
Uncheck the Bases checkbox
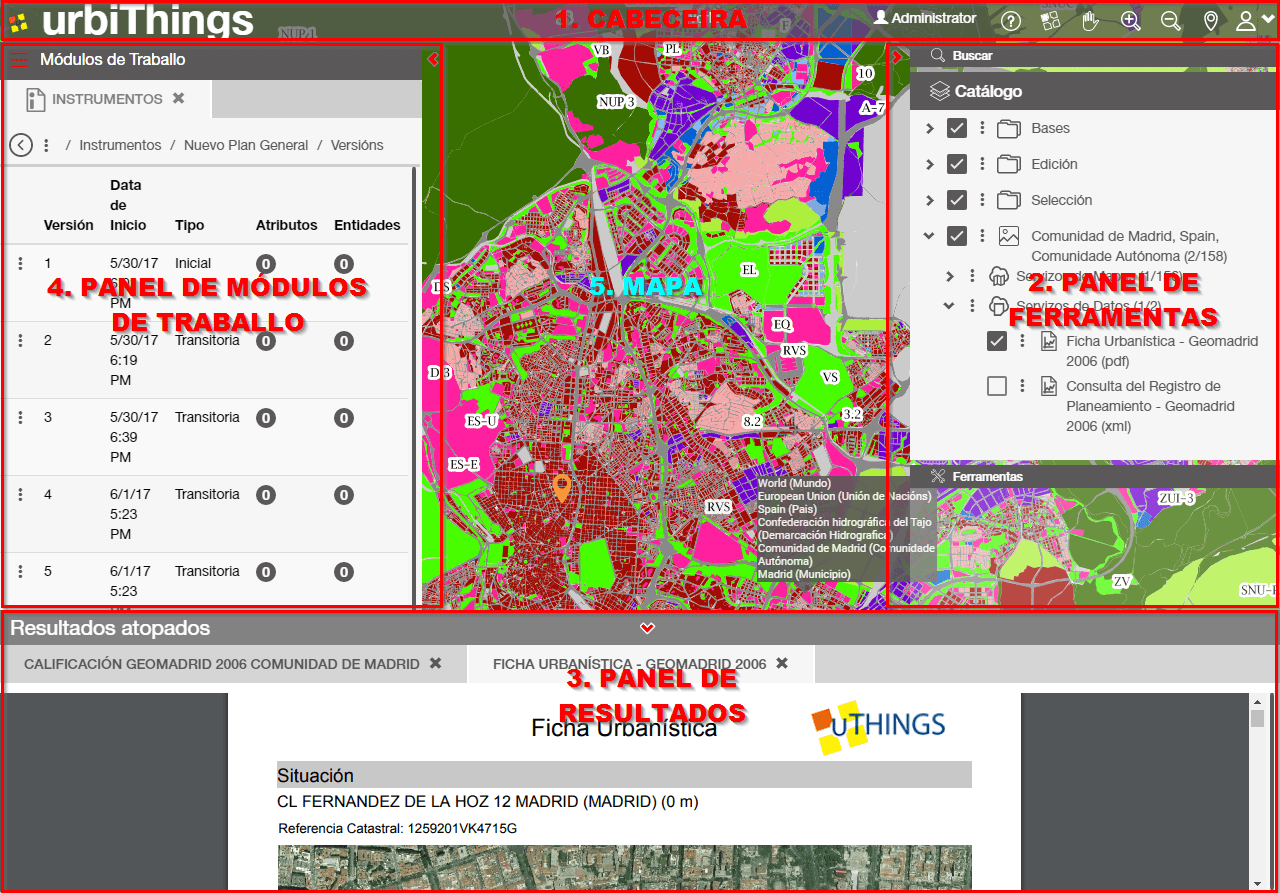957,128
